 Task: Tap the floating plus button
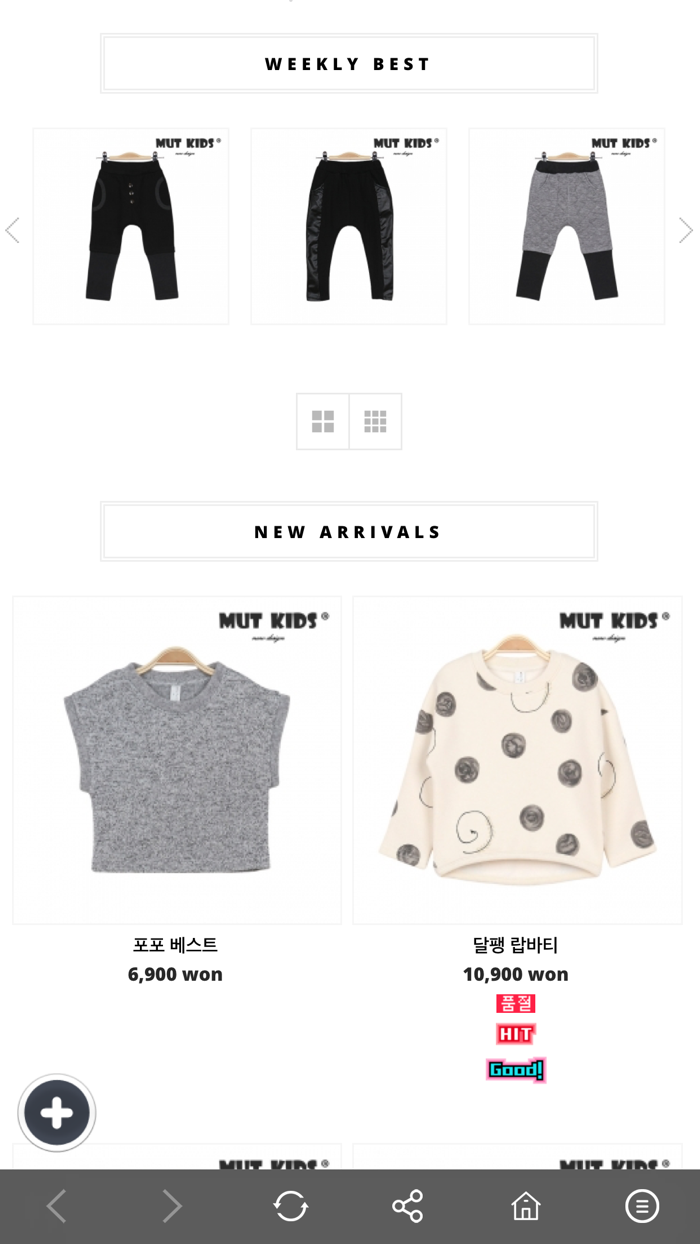click(x=57, y=1113)
